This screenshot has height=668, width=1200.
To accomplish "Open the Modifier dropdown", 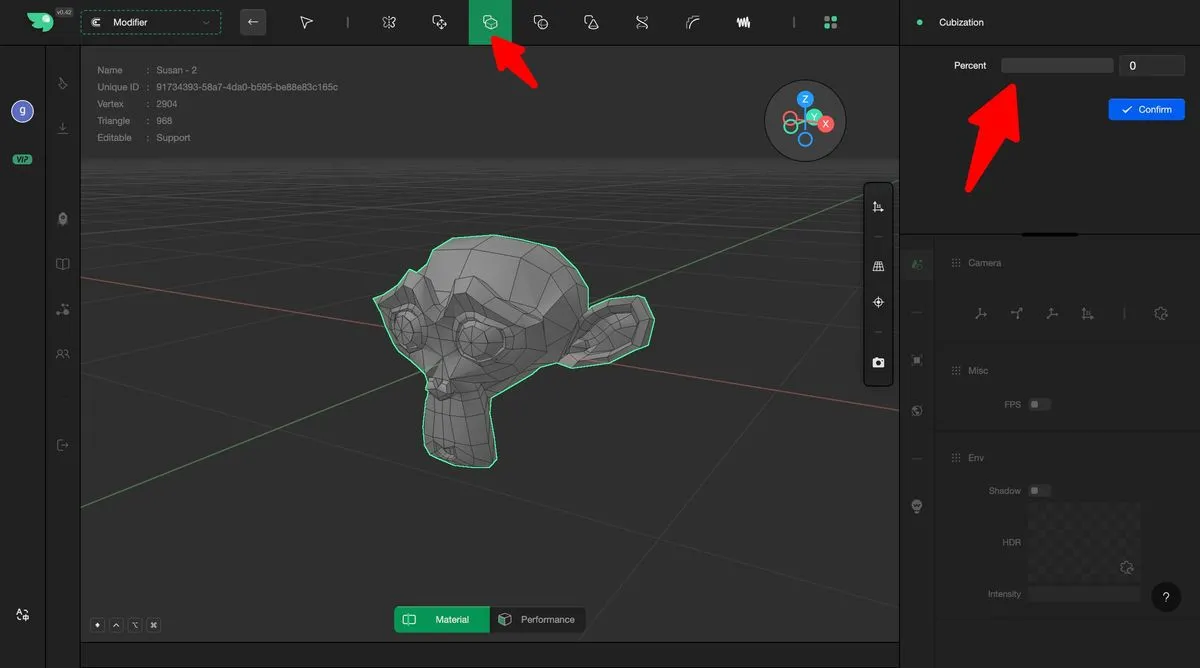I will (x=151, y=22).
